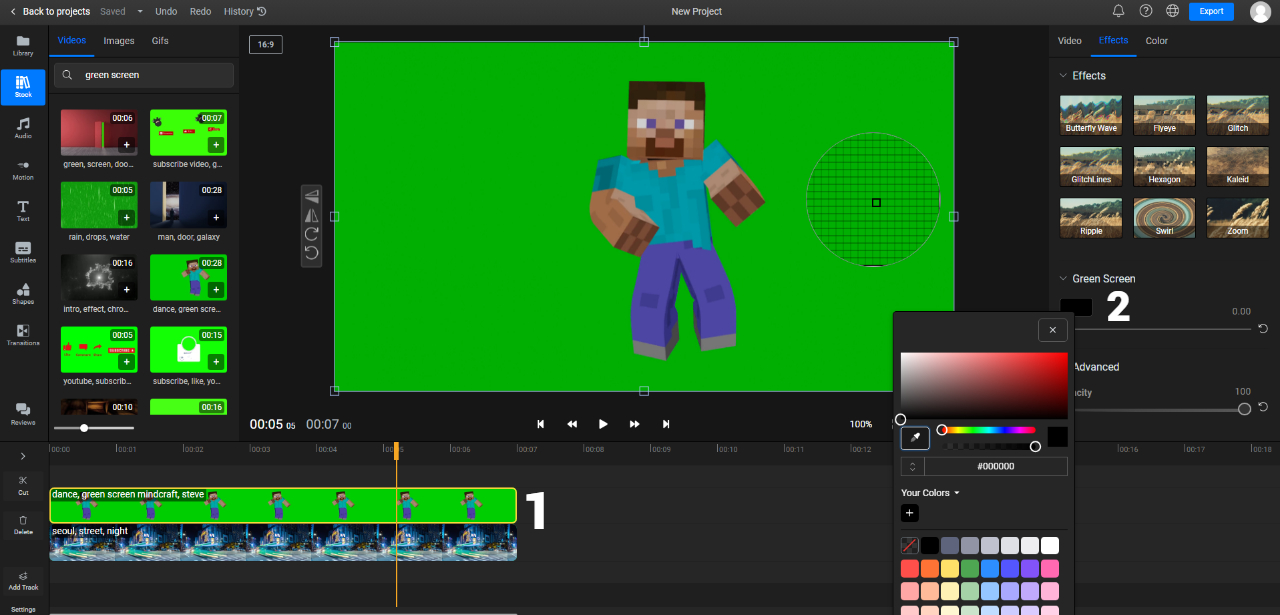Switch to the Images tab
Viewport: 1280px width, 615px height.
(x=119, y=41)
